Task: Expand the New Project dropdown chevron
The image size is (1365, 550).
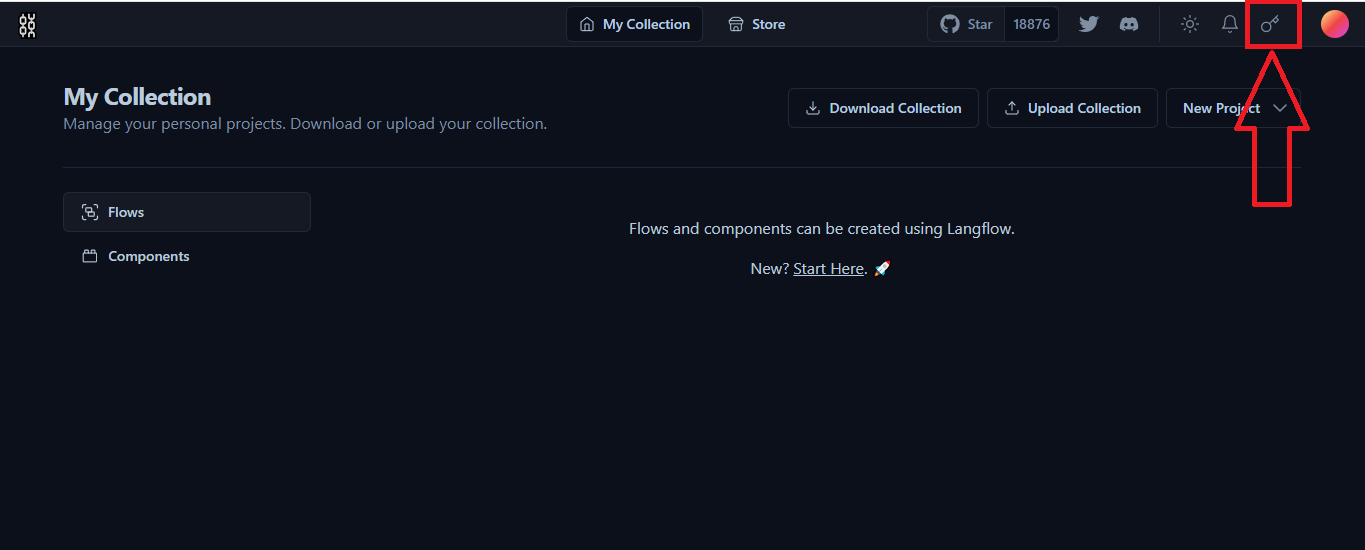Action: [x=1280, y=108]
